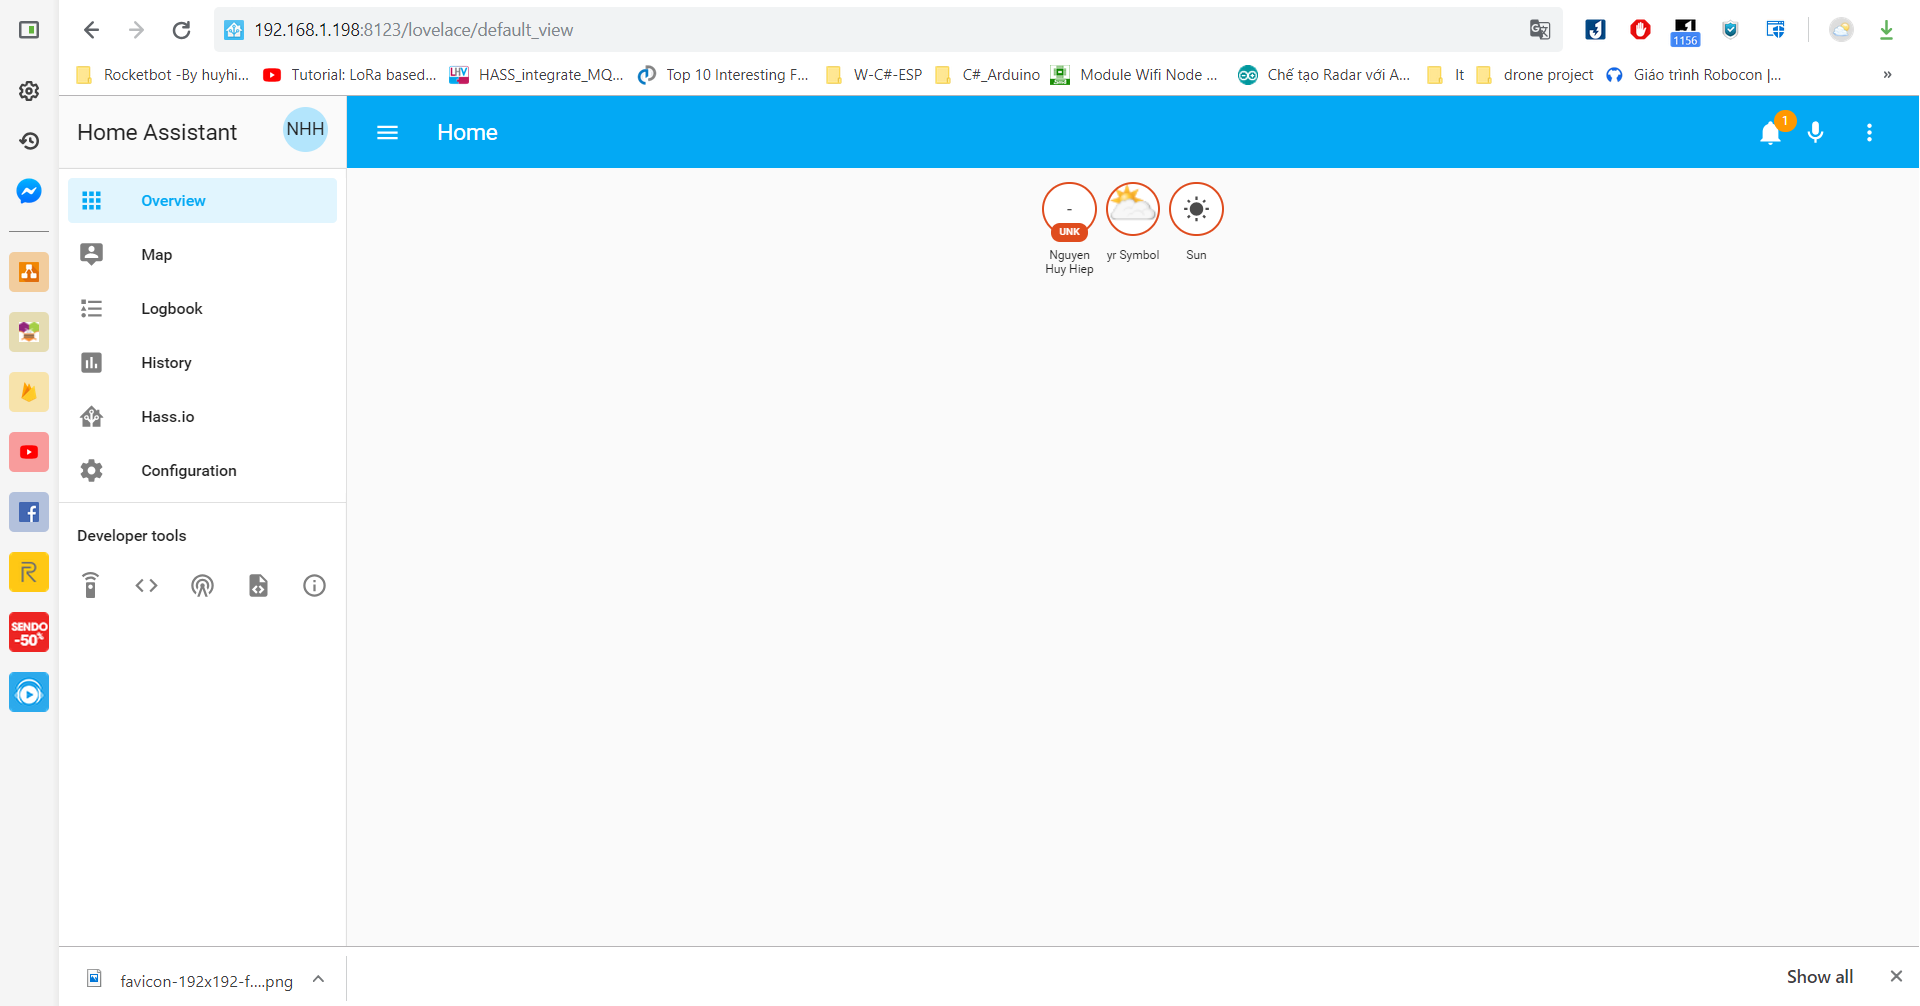Screen dimensions: 1920x1006
Task: Open the browser downloads arrow icon
Action: tap(1886, 30)
